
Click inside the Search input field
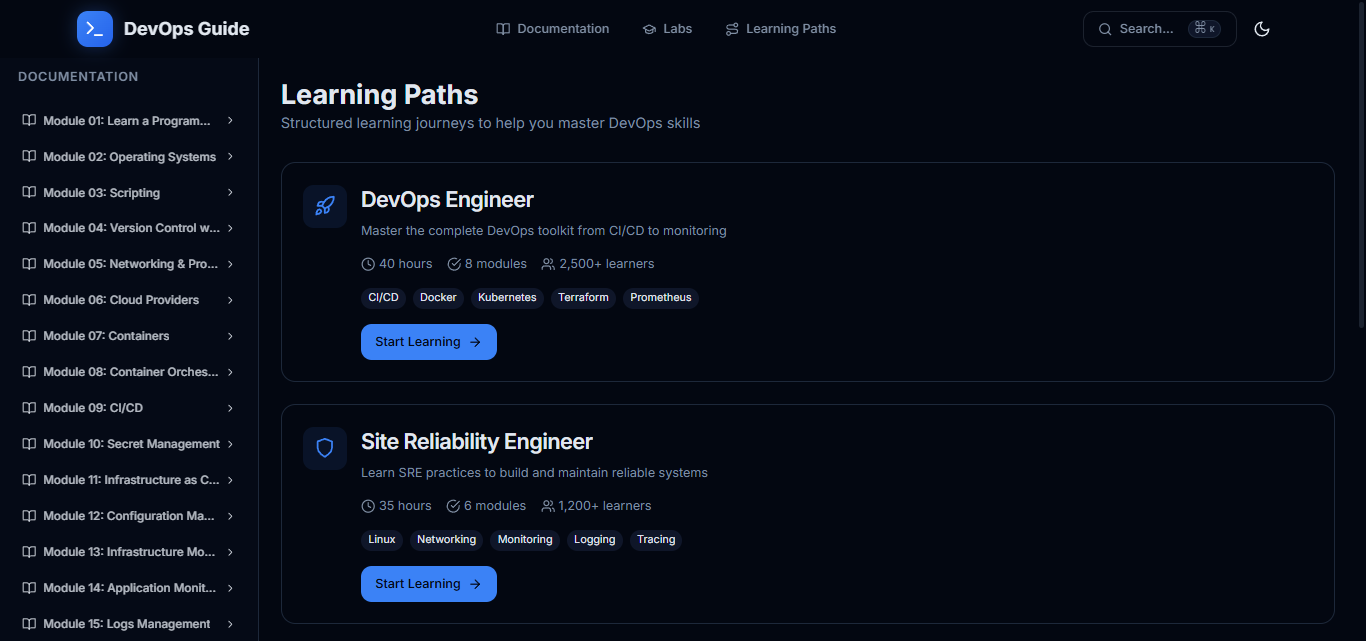point(1150,28)
